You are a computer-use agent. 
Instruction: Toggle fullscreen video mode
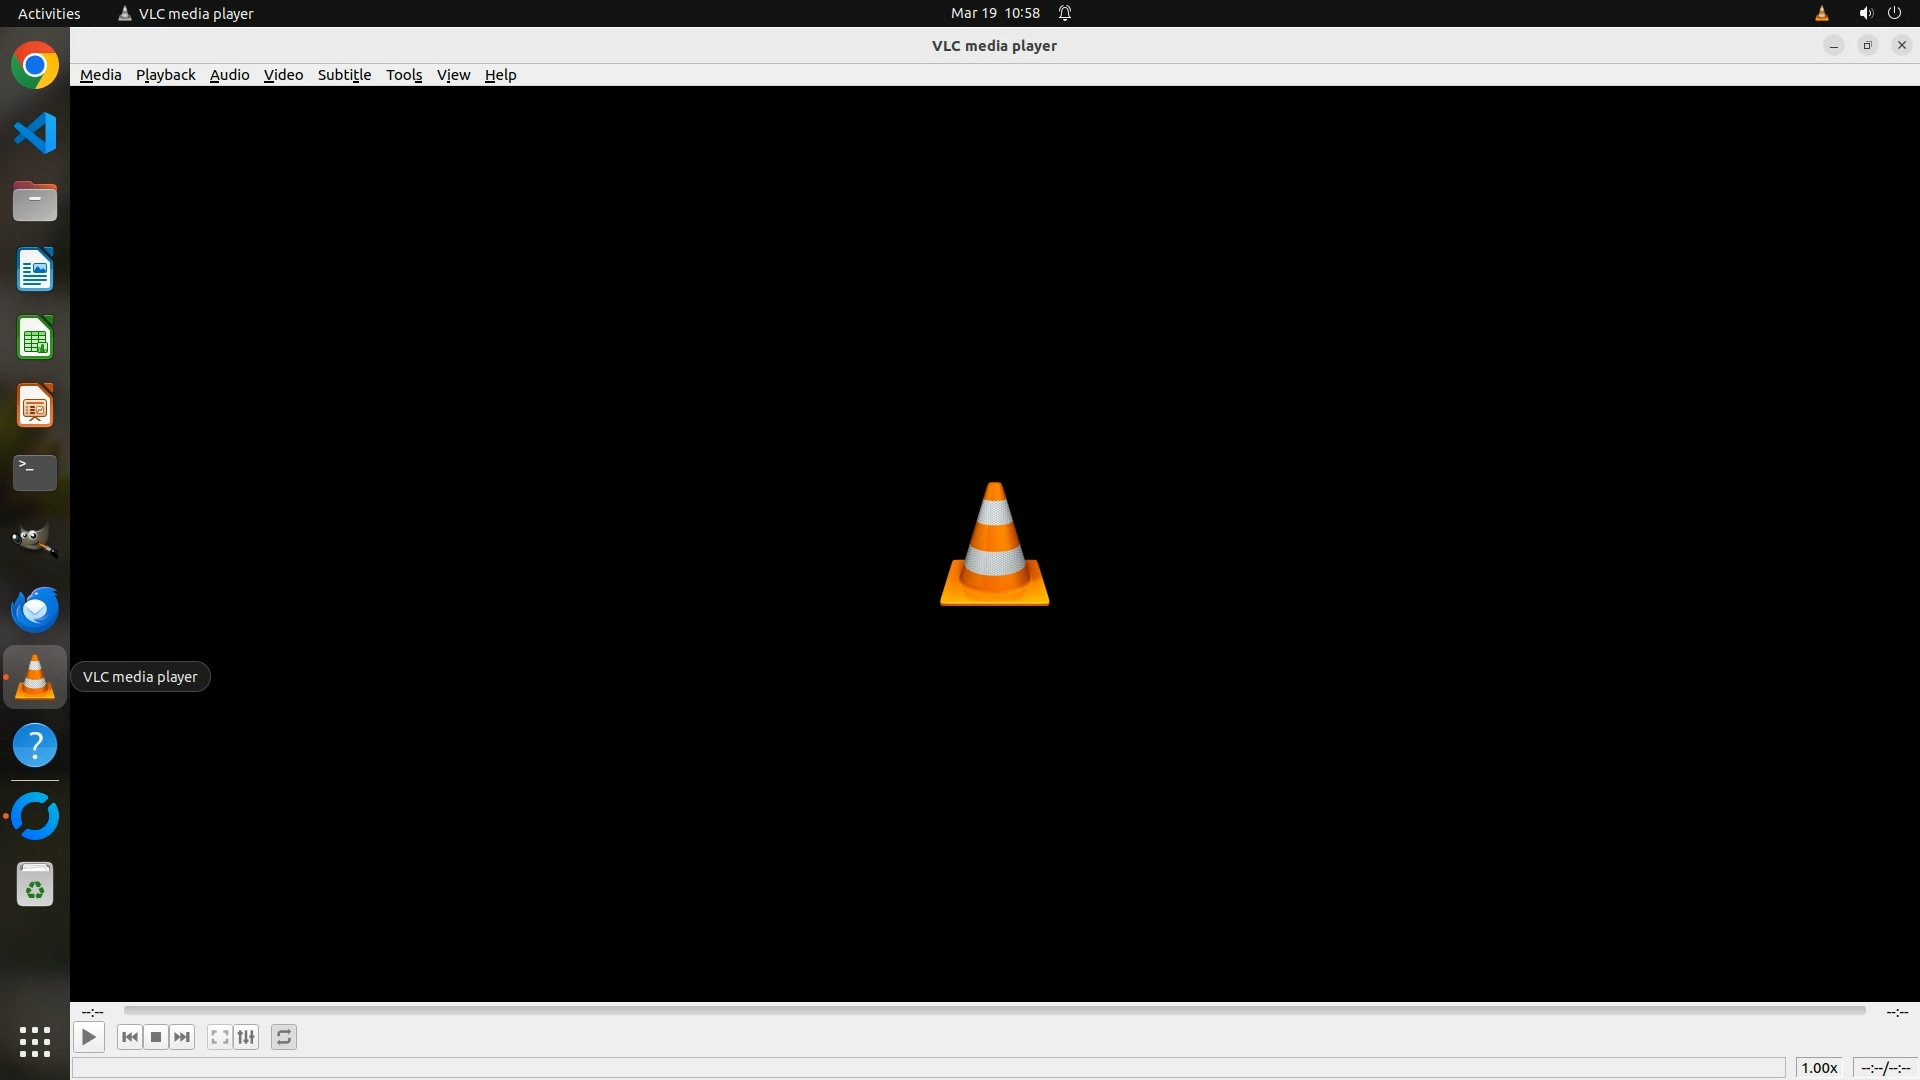coord(219,1037)
